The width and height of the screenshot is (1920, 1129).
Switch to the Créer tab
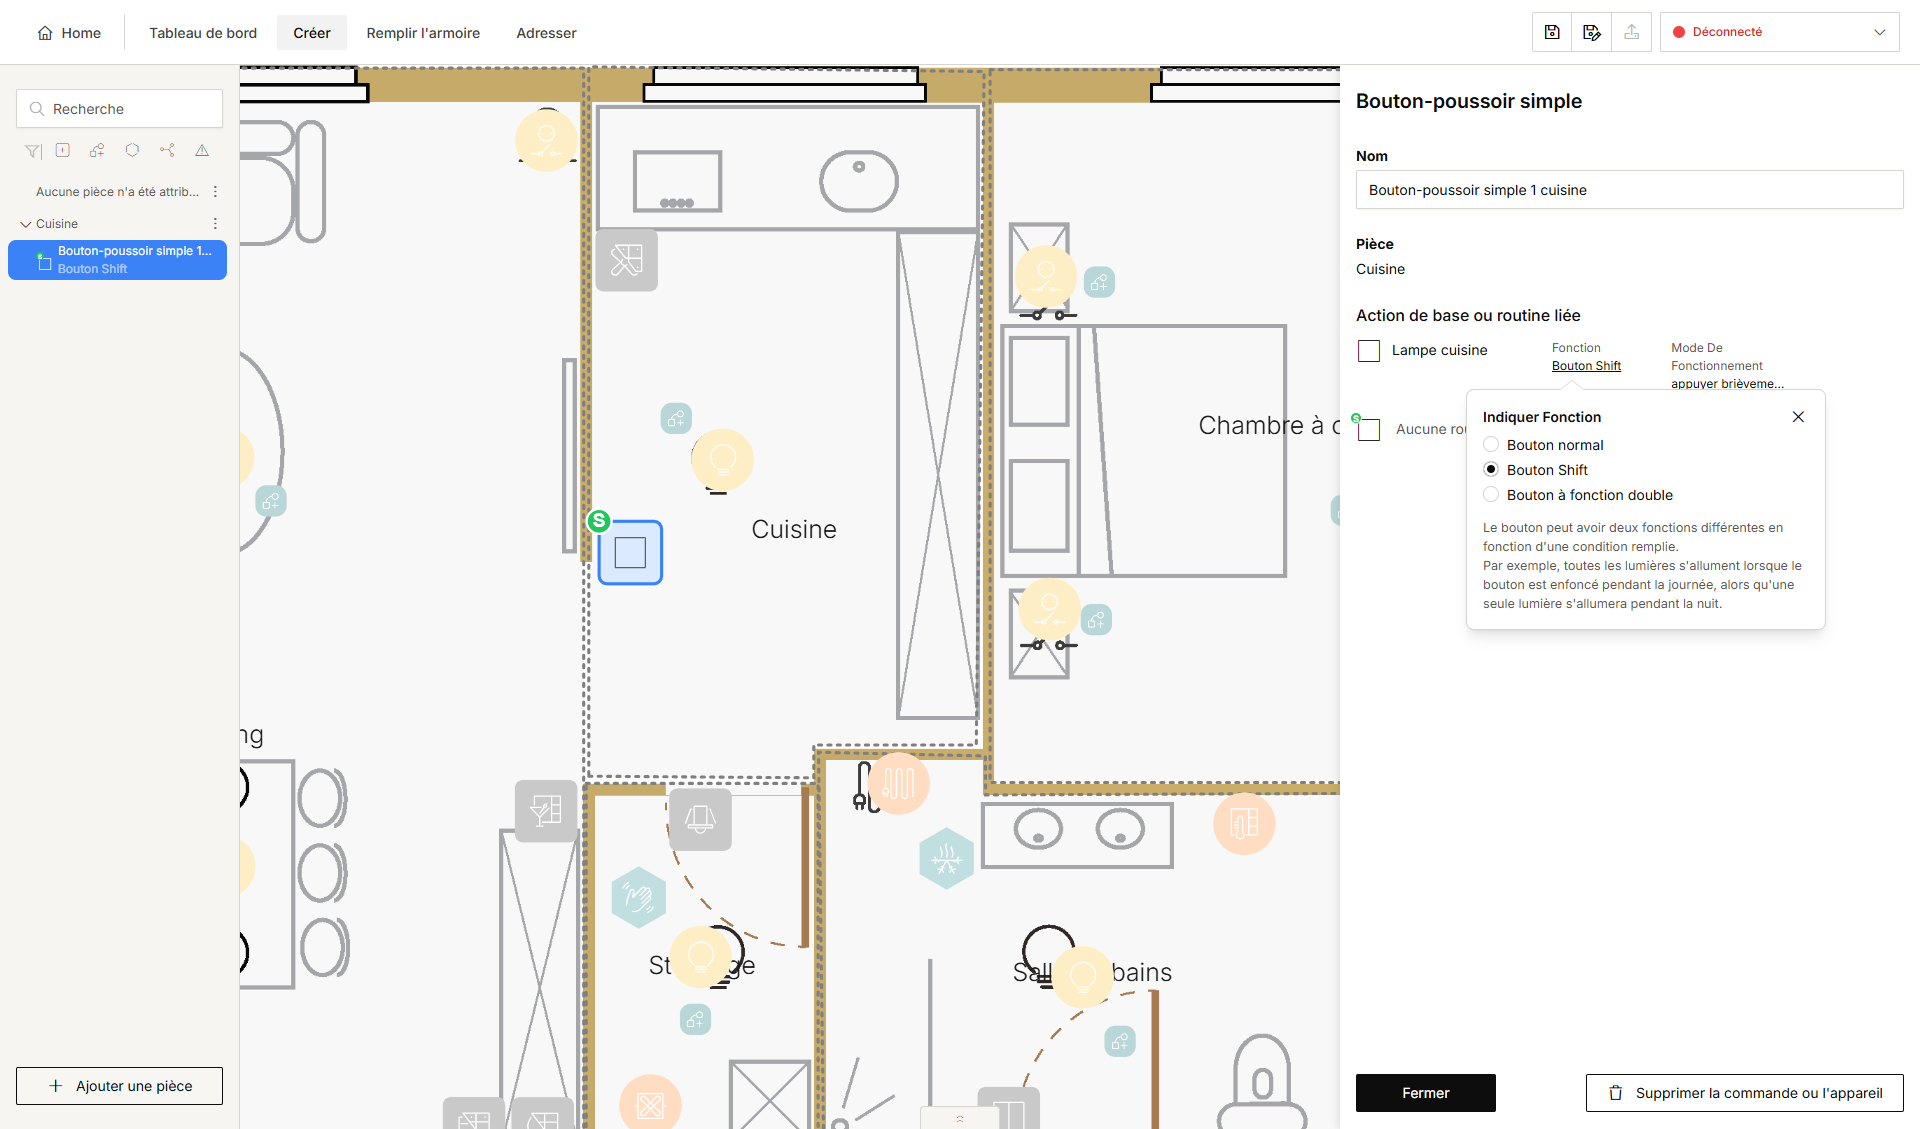click(312, 33)
